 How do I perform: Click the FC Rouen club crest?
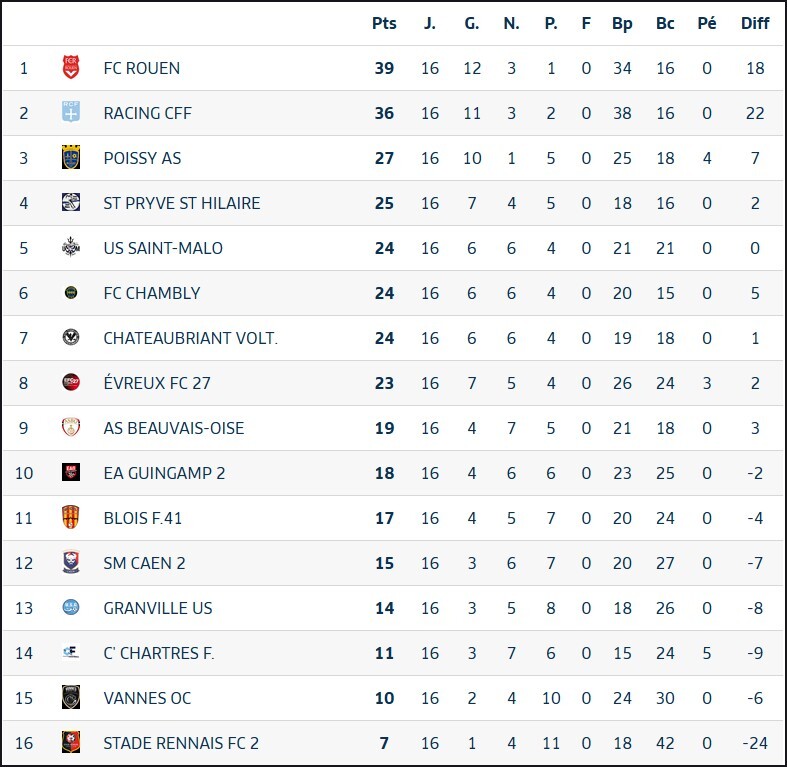coord(71,68)
